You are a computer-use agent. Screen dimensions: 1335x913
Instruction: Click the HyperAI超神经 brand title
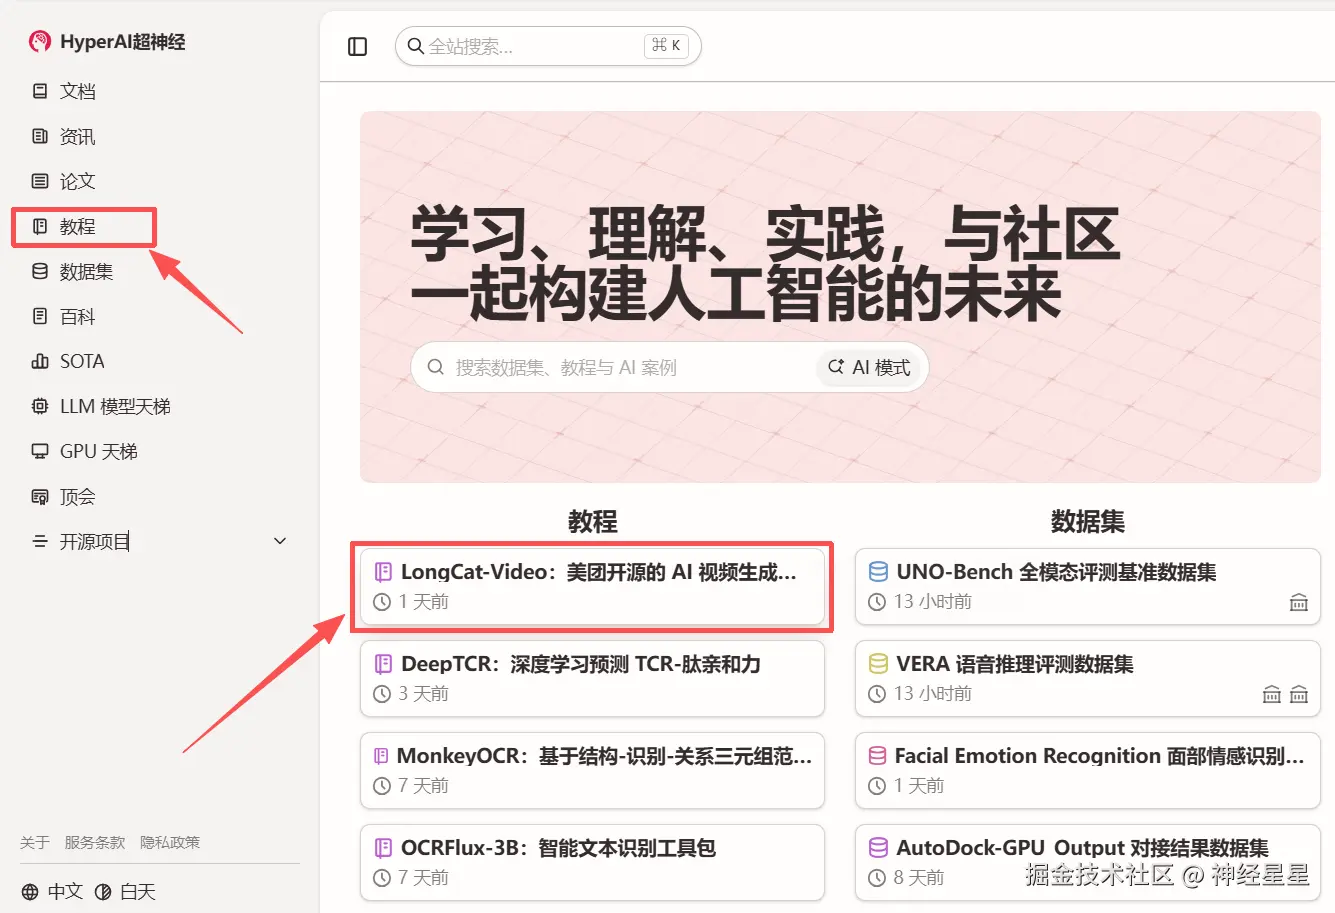[x=123, y=41]
